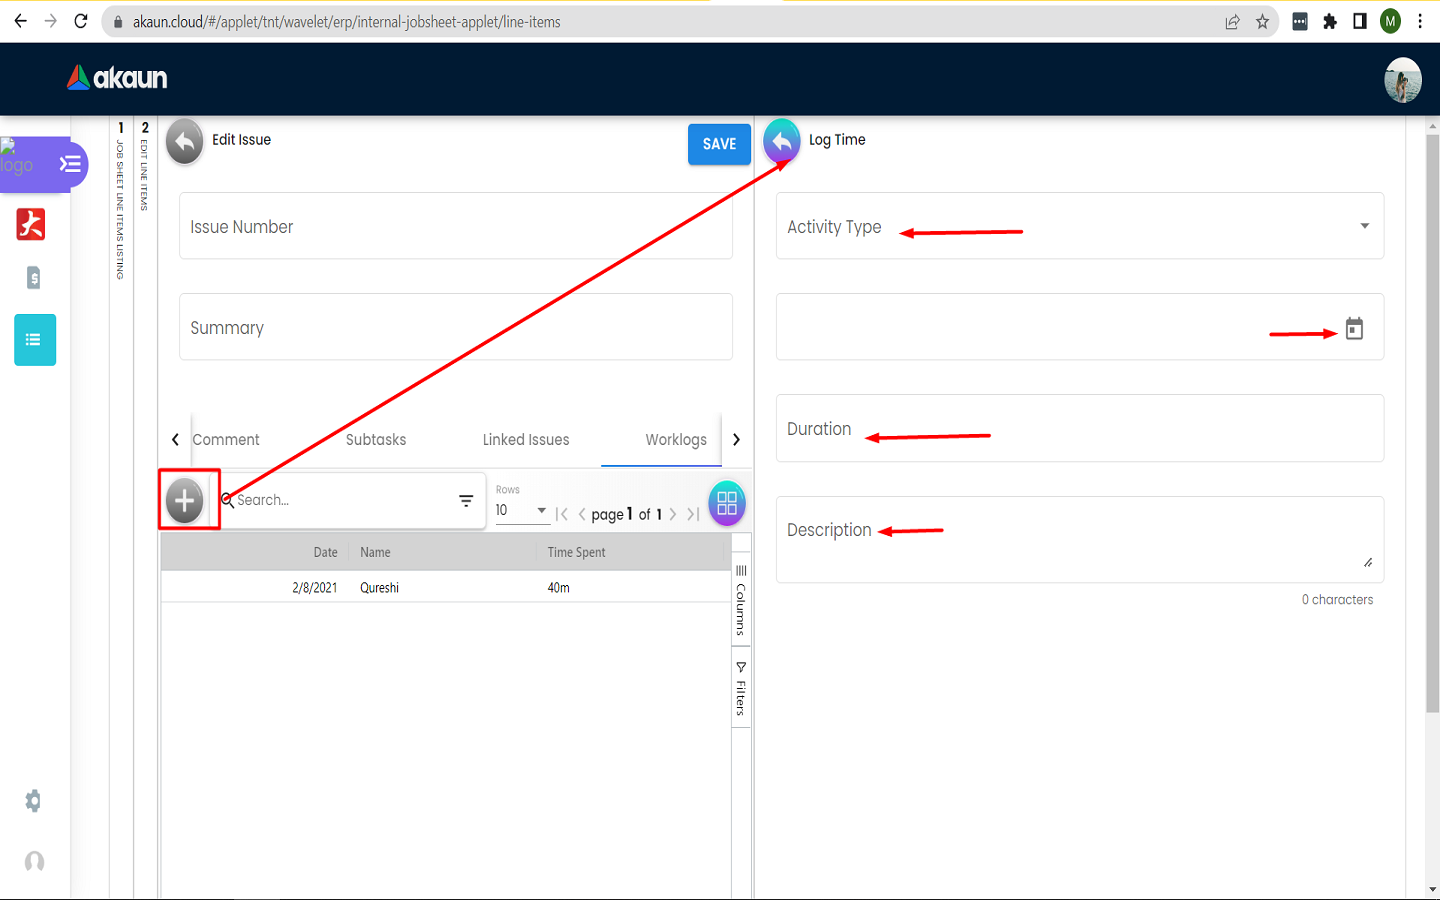Go back from Log Time panel
1440x900 pixels.
(782, 141)
